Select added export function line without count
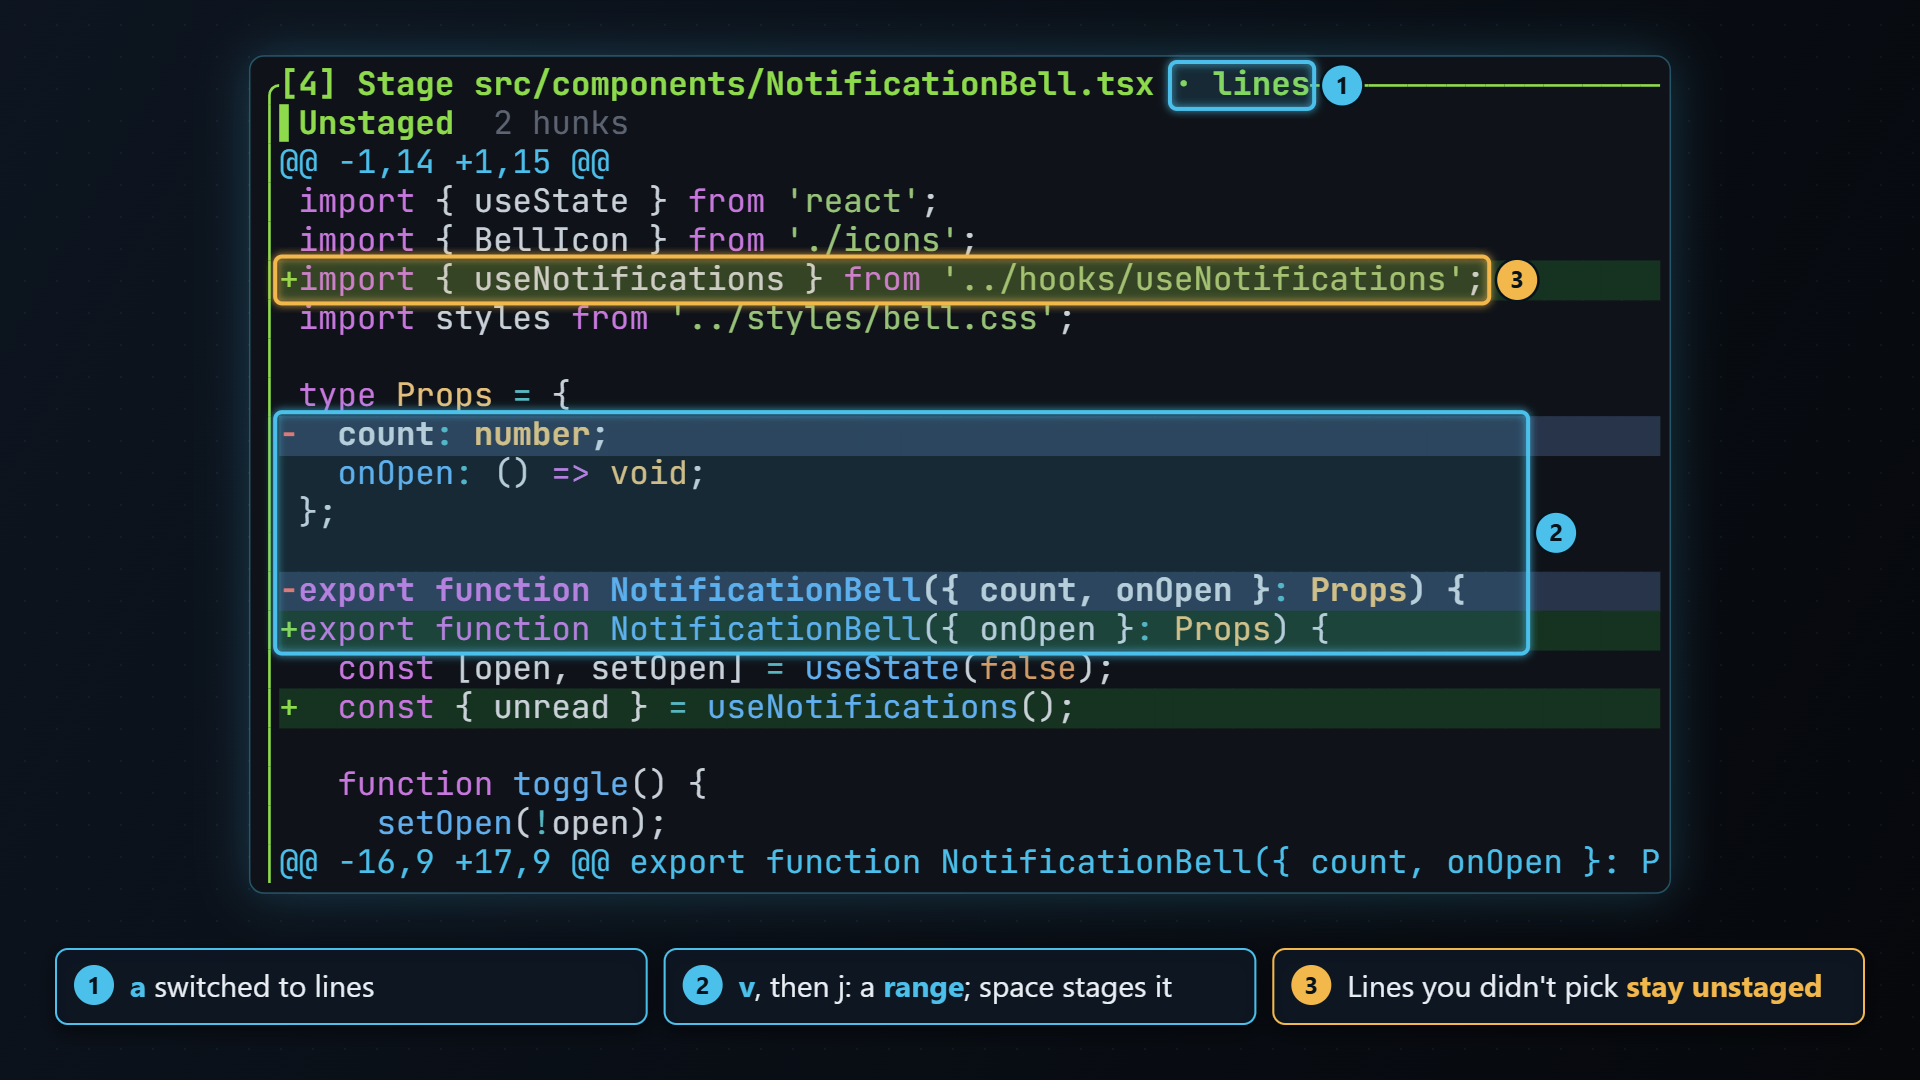This screenshot has width=1920, height=1080. point(969,630)
